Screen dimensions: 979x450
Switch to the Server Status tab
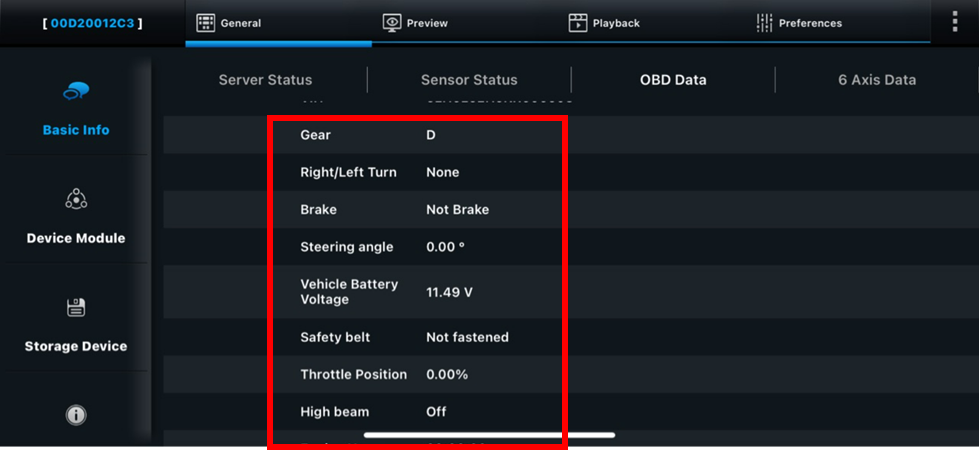click(x=265, y=80)
